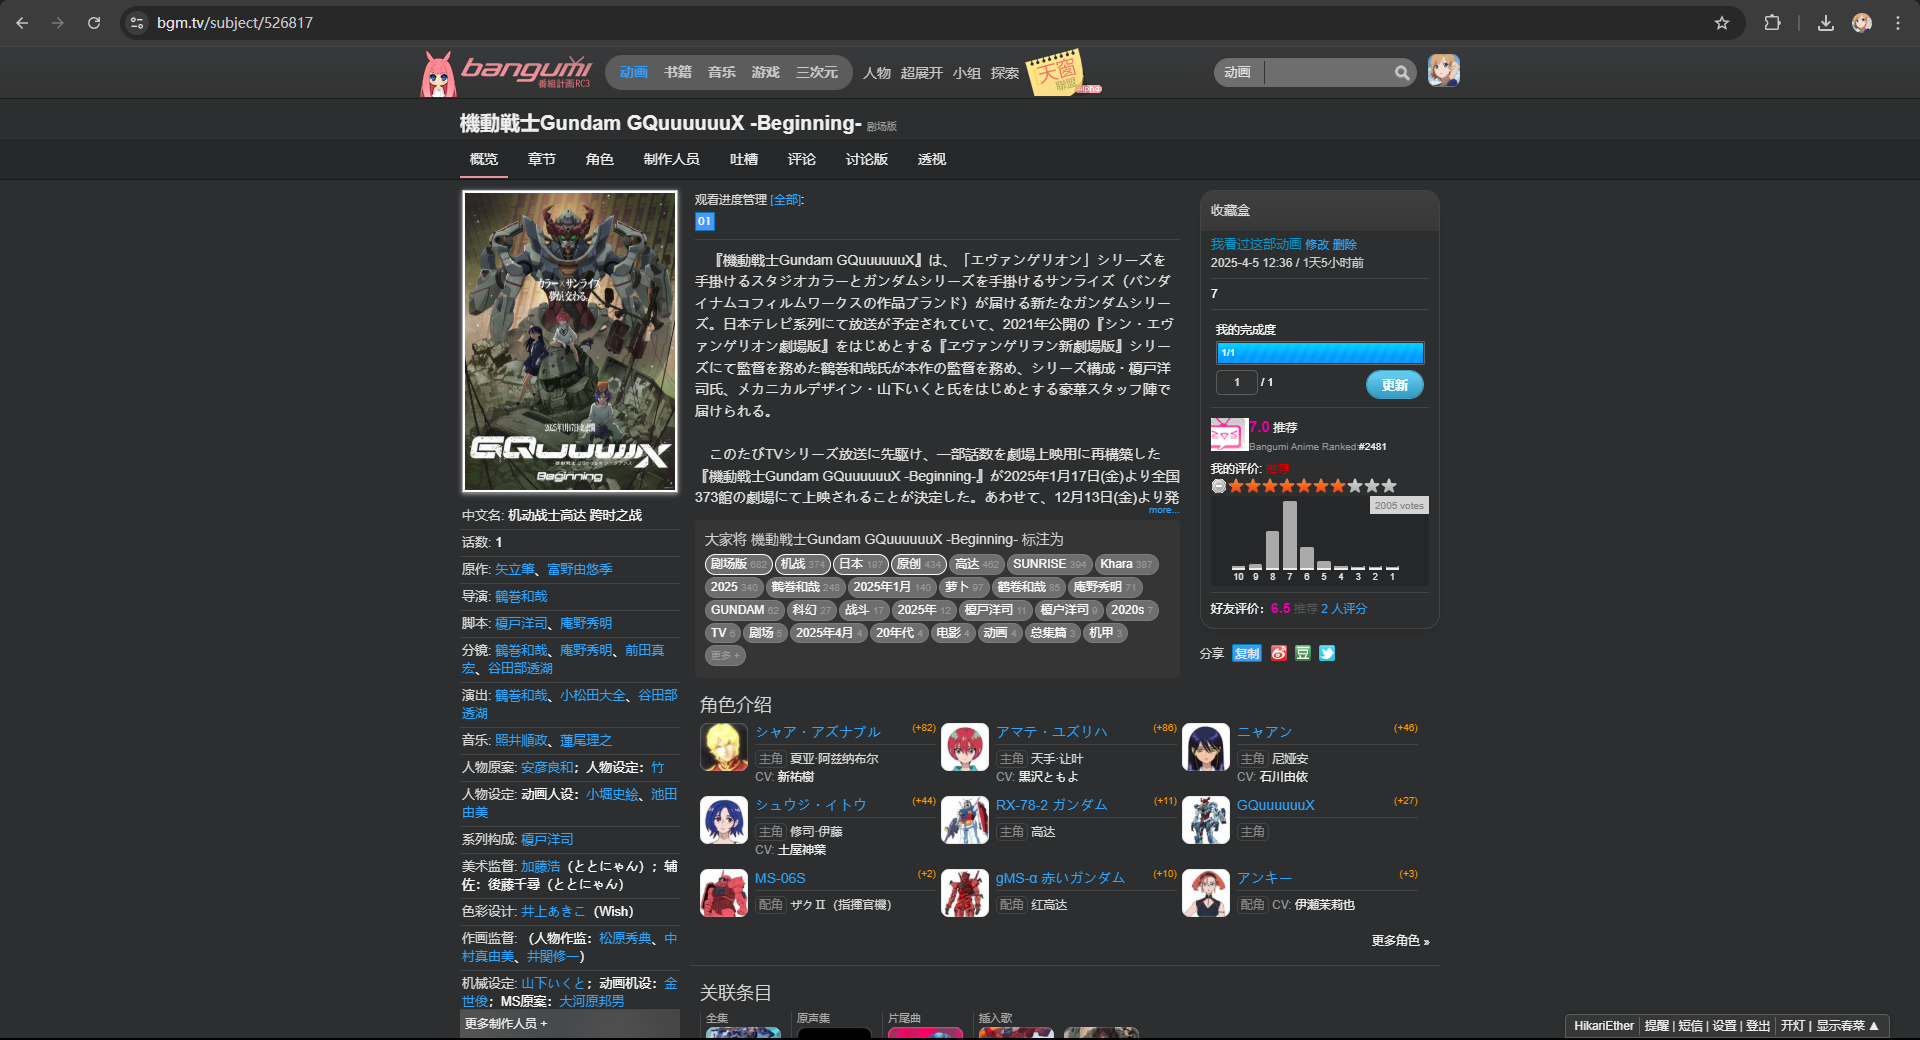Click 登出 in the bottom bar
Viewport: 1920px width, 1040px height.
(1757, 1025)
